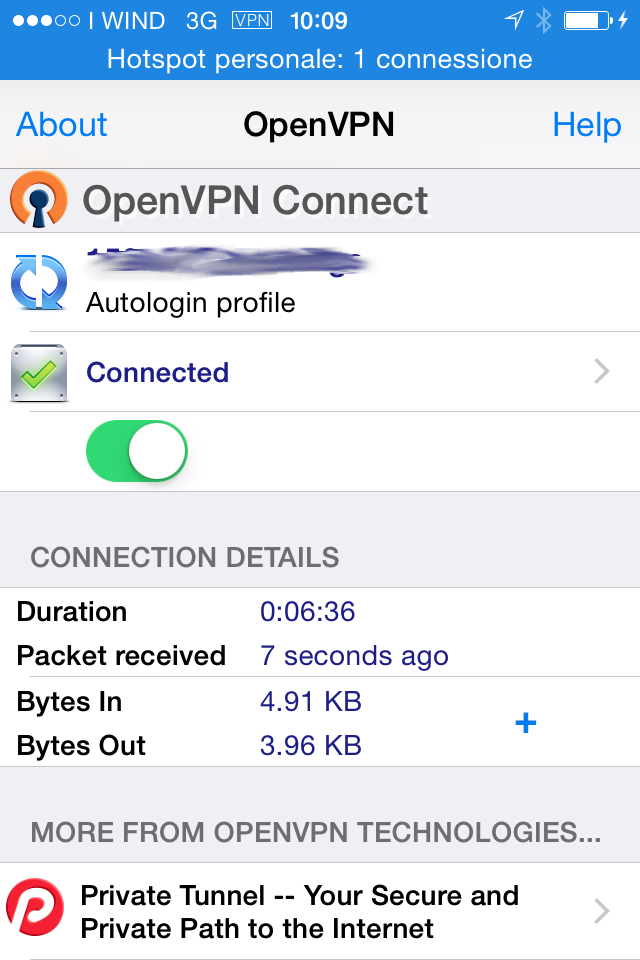Image resolution: width=640 pixels, height=960 pixels.
Task: Tap the red Private Tunnel logo icon
Action: coord(35,907)
